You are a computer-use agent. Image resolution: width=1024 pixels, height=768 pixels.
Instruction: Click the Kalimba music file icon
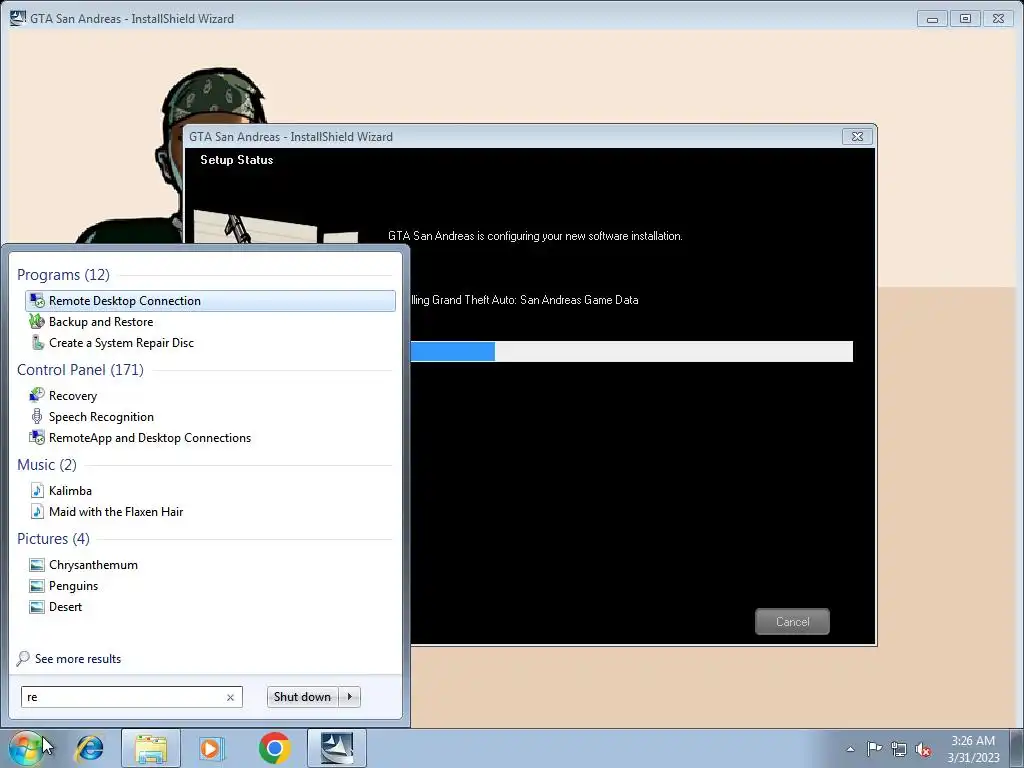click(37, 490)
